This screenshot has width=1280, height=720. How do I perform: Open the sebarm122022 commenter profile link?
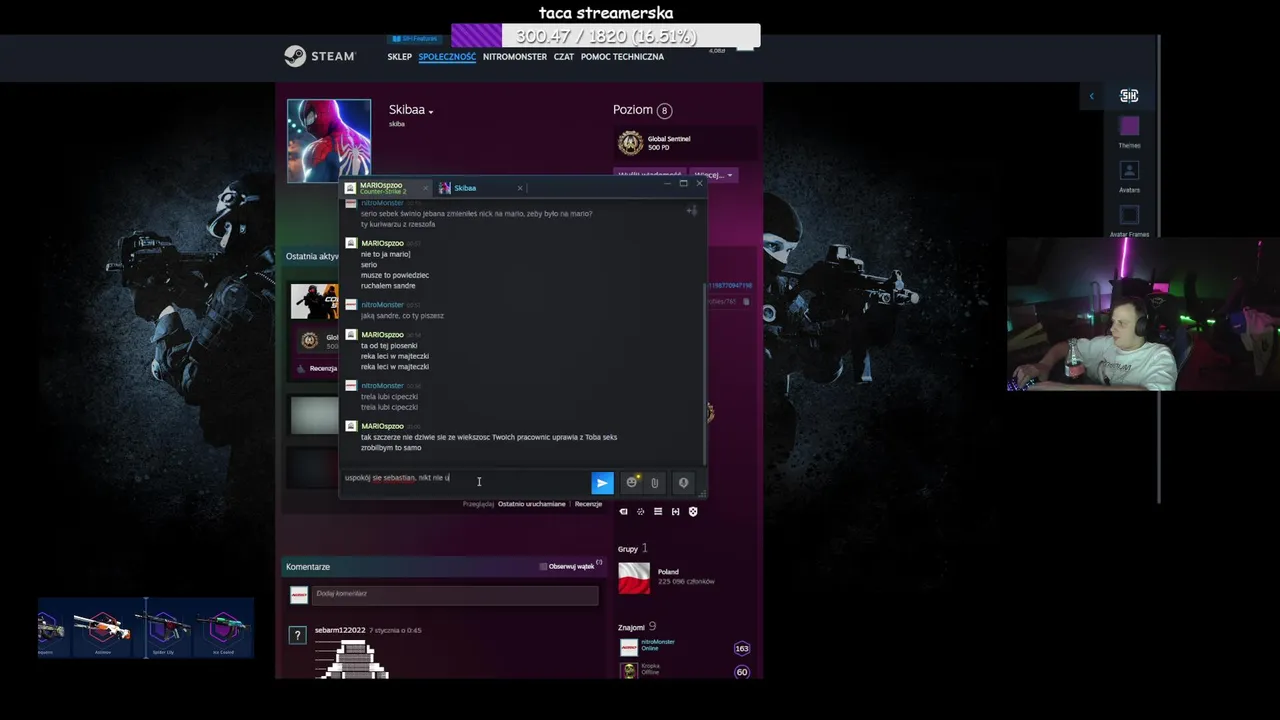coord(340,630)
